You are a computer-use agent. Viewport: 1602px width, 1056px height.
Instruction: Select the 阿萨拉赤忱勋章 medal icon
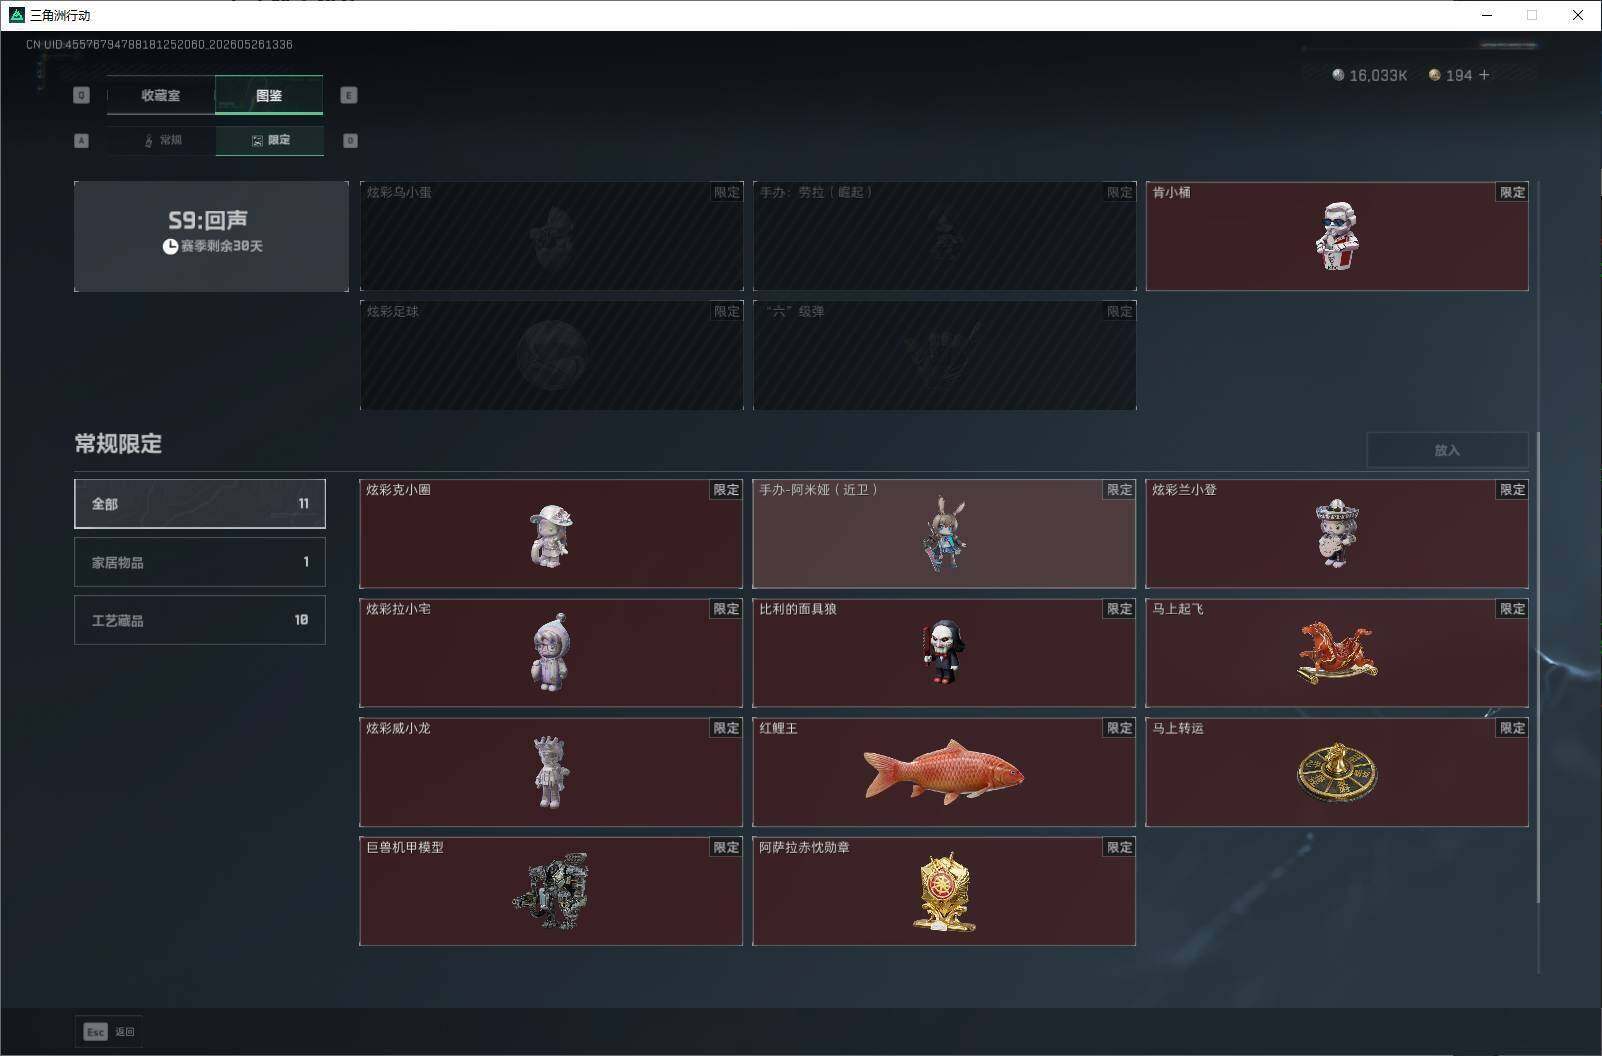coord(943,892)
